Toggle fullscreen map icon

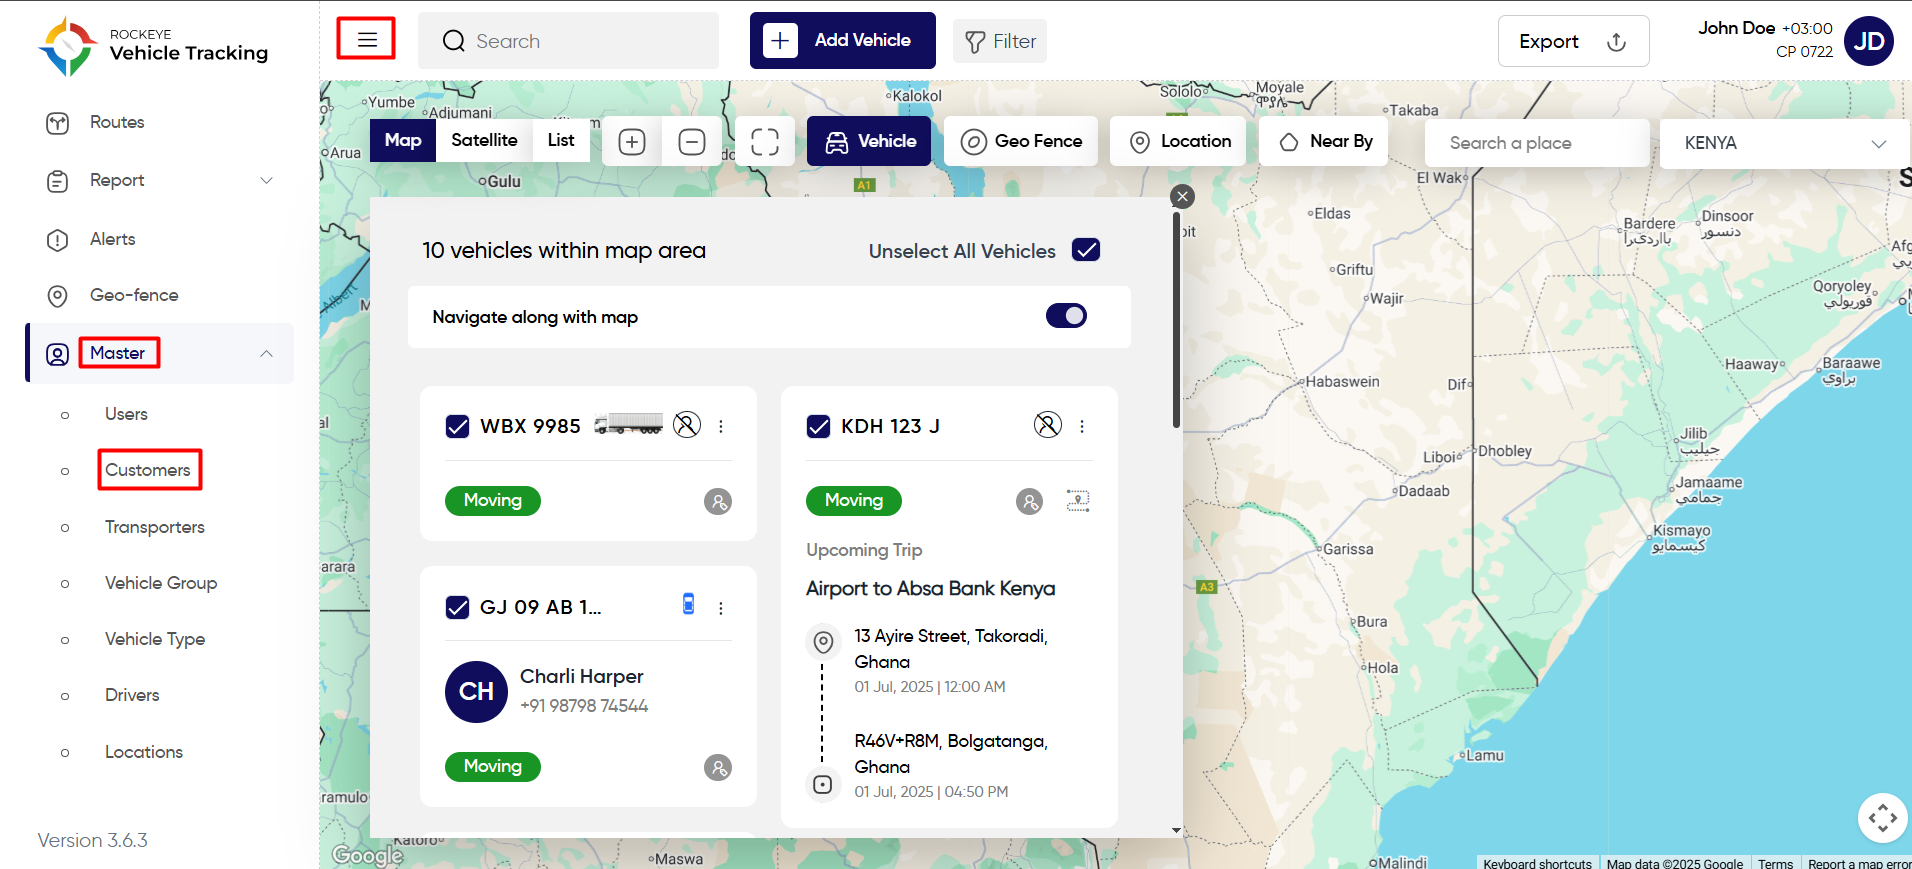pos(765,142)
